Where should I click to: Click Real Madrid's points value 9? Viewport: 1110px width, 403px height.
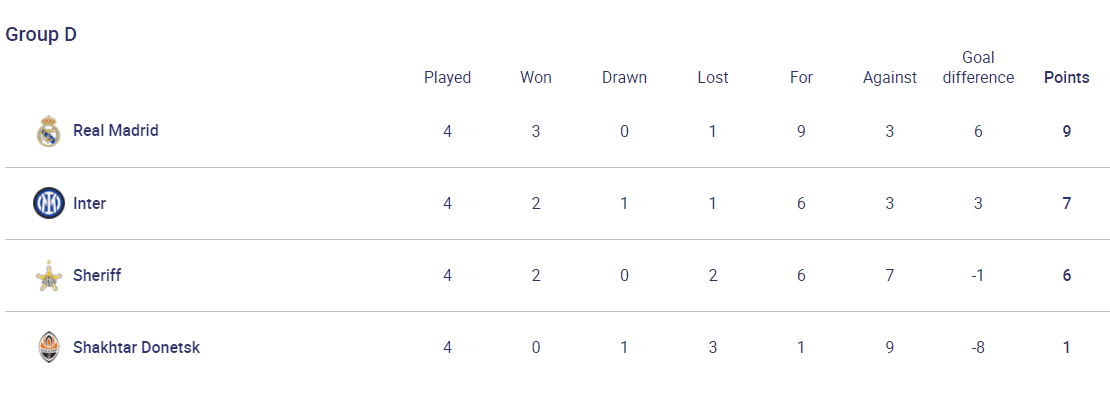coord(1067,131)
